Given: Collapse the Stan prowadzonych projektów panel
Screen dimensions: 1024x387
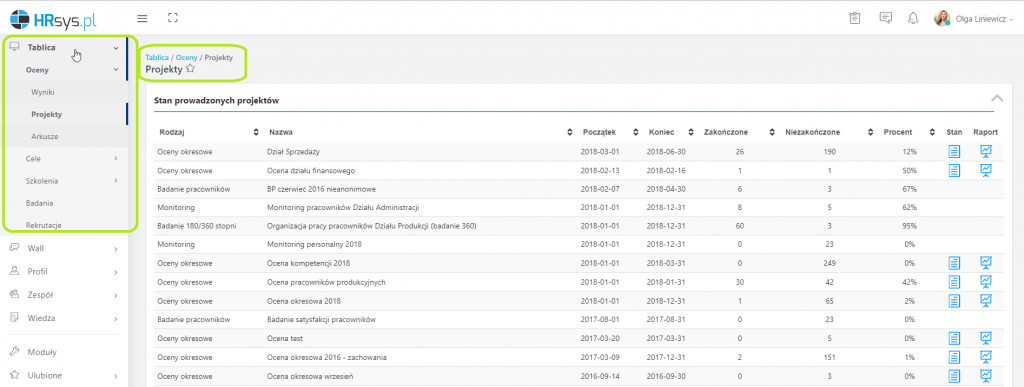Looking at the screenshot, I should pyautogui.click(x=997, y=99).
